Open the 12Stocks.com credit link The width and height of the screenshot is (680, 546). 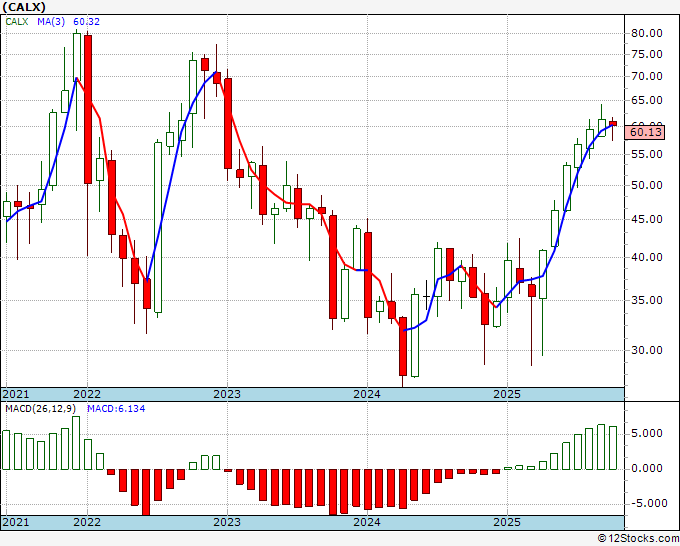pos(638,539)
